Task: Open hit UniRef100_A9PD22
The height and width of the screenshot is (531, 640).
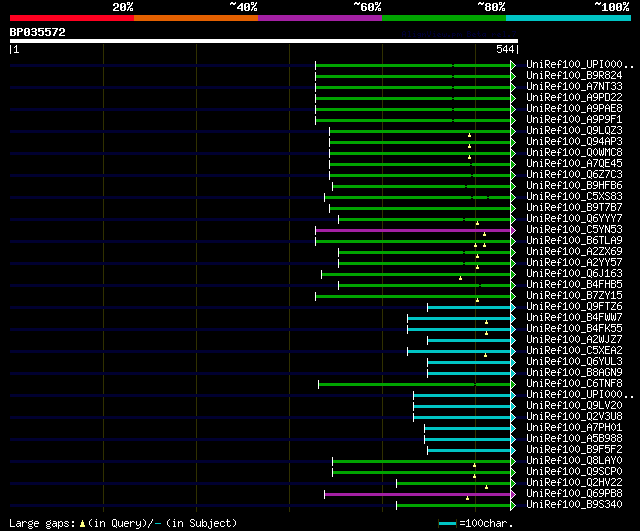Action: pos(574,98)
